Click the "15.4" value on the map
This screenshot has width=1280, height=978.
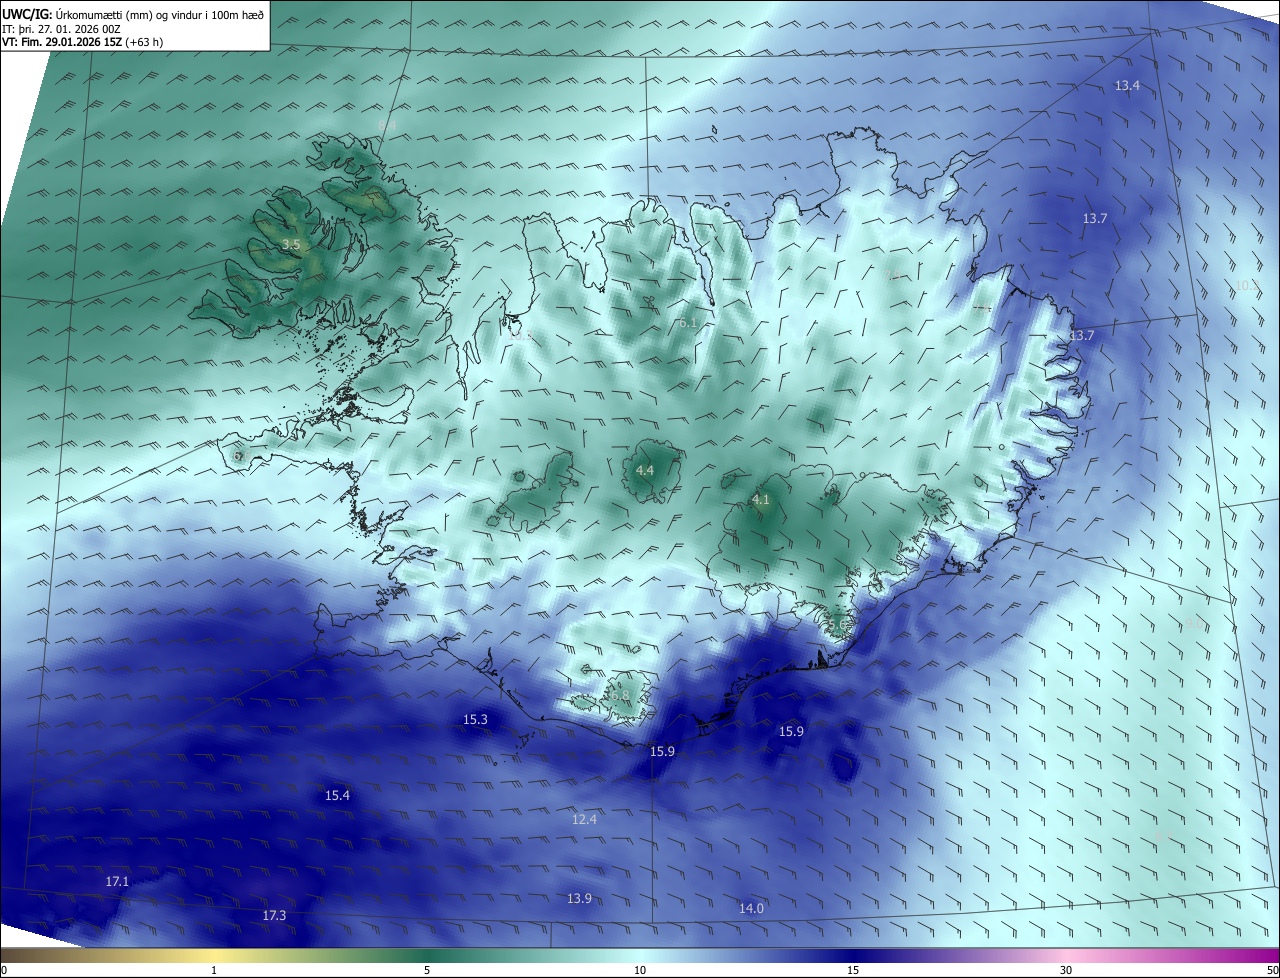click(x=338, y=796)
